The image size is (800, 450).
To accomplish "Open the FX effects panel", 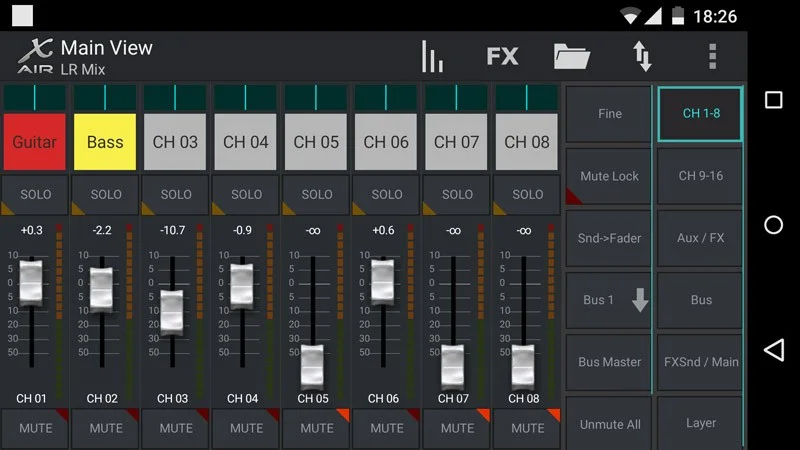I will click(x=502, y=56).
